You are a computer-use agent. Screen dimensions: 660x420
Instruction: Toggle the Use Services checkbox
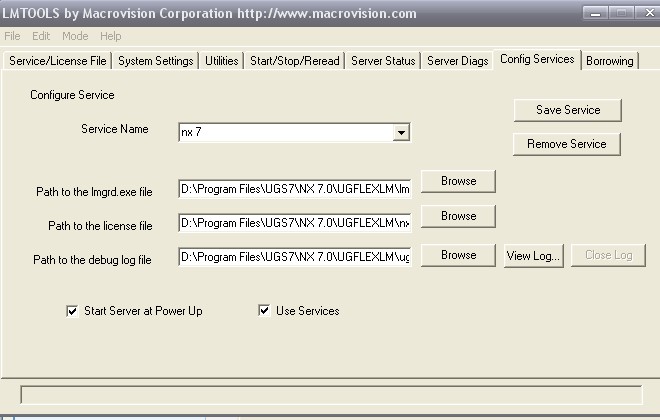pyautogui.click(x=264, y=311)
